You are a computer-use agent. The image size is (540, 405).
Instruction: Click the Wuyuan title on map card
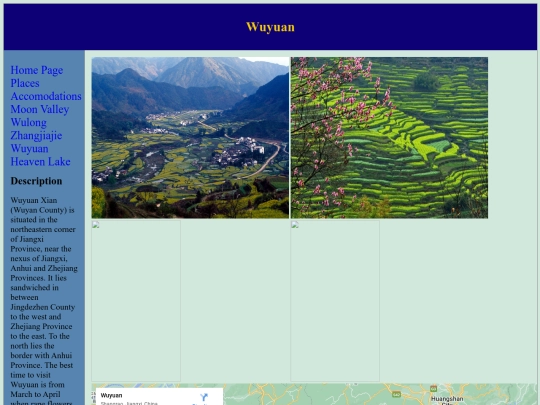(111, 395)
